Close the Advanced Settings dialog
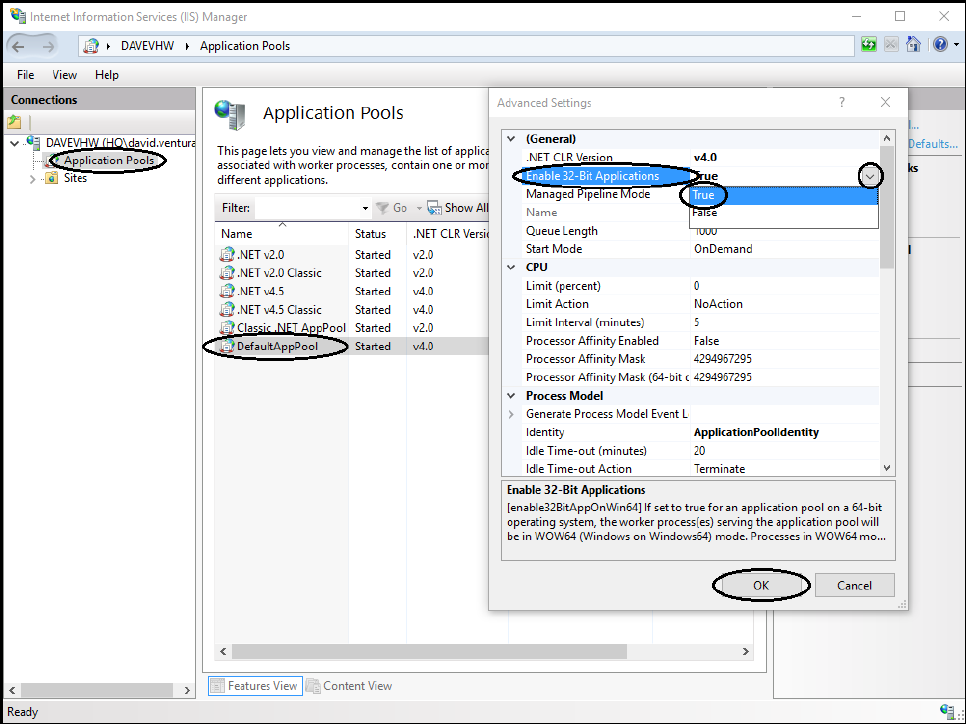The width and height of the screenshot is (966, 724). coord(885,102)
